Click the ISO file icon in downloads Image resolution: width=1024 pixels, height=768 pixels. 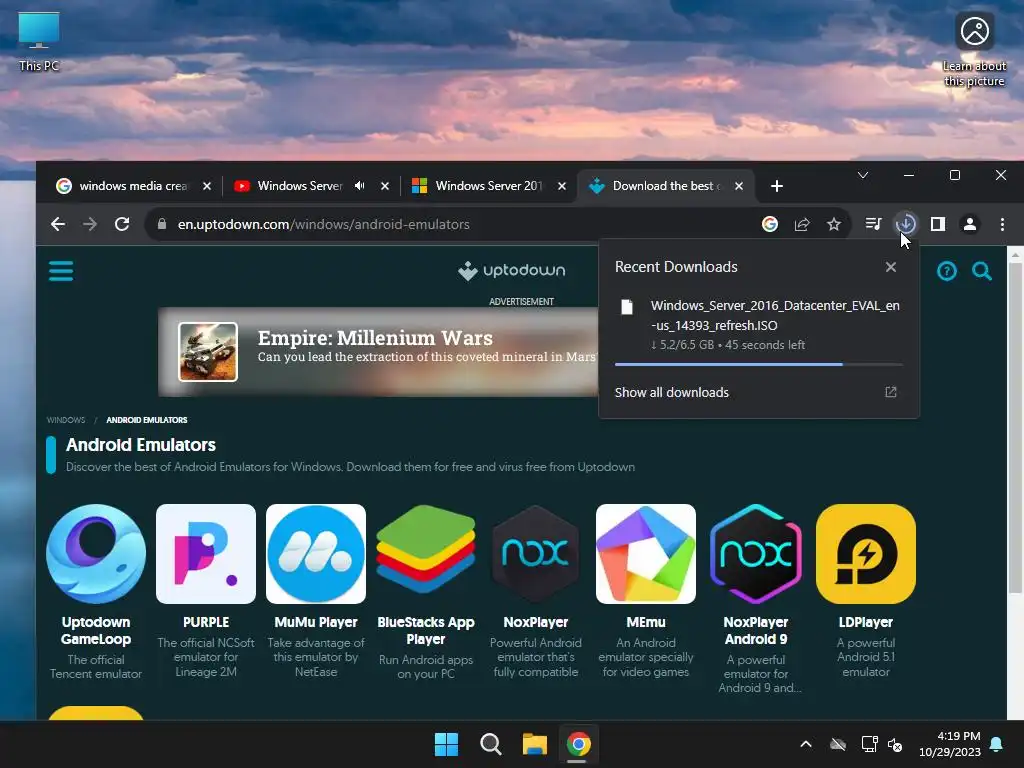(x=627, y=307)
